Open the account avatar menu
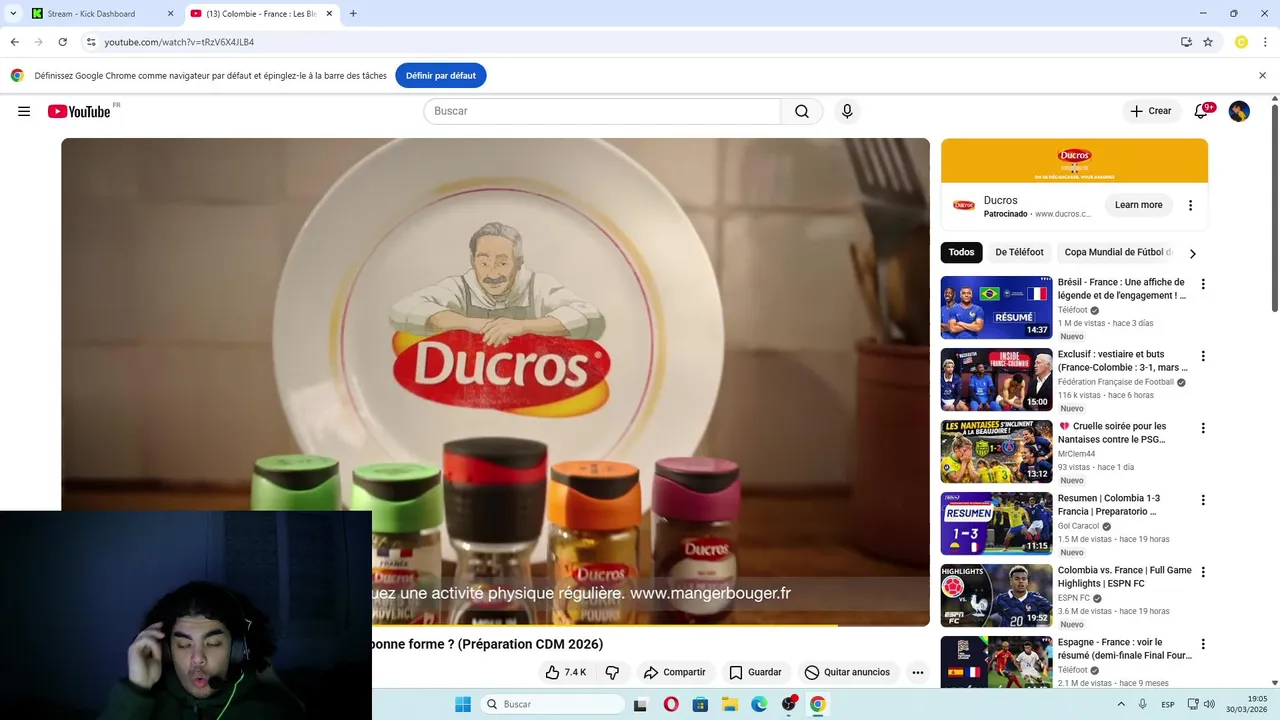Viewport: 1280px width, 720px height. click(x=1239, y=111)
